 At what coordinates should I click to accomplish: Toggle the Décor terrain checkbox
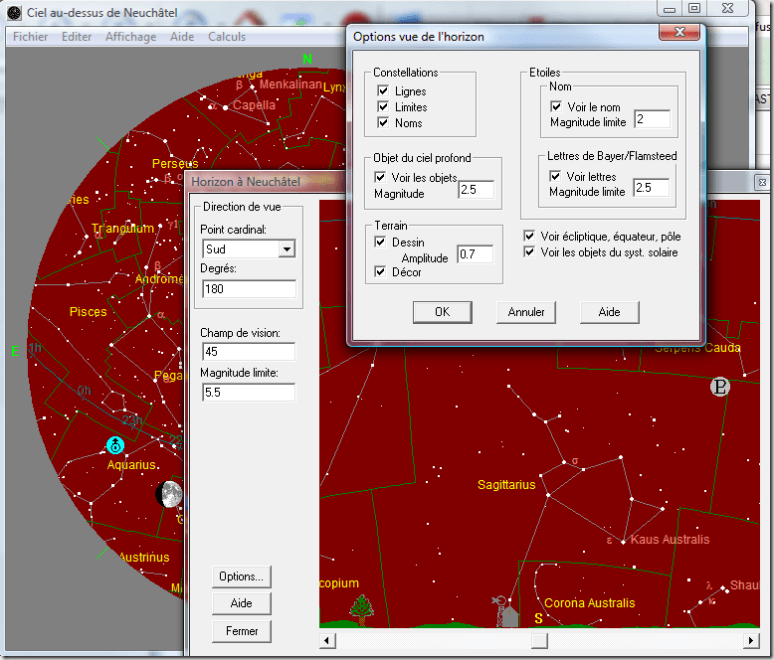[x=381, y=271]
